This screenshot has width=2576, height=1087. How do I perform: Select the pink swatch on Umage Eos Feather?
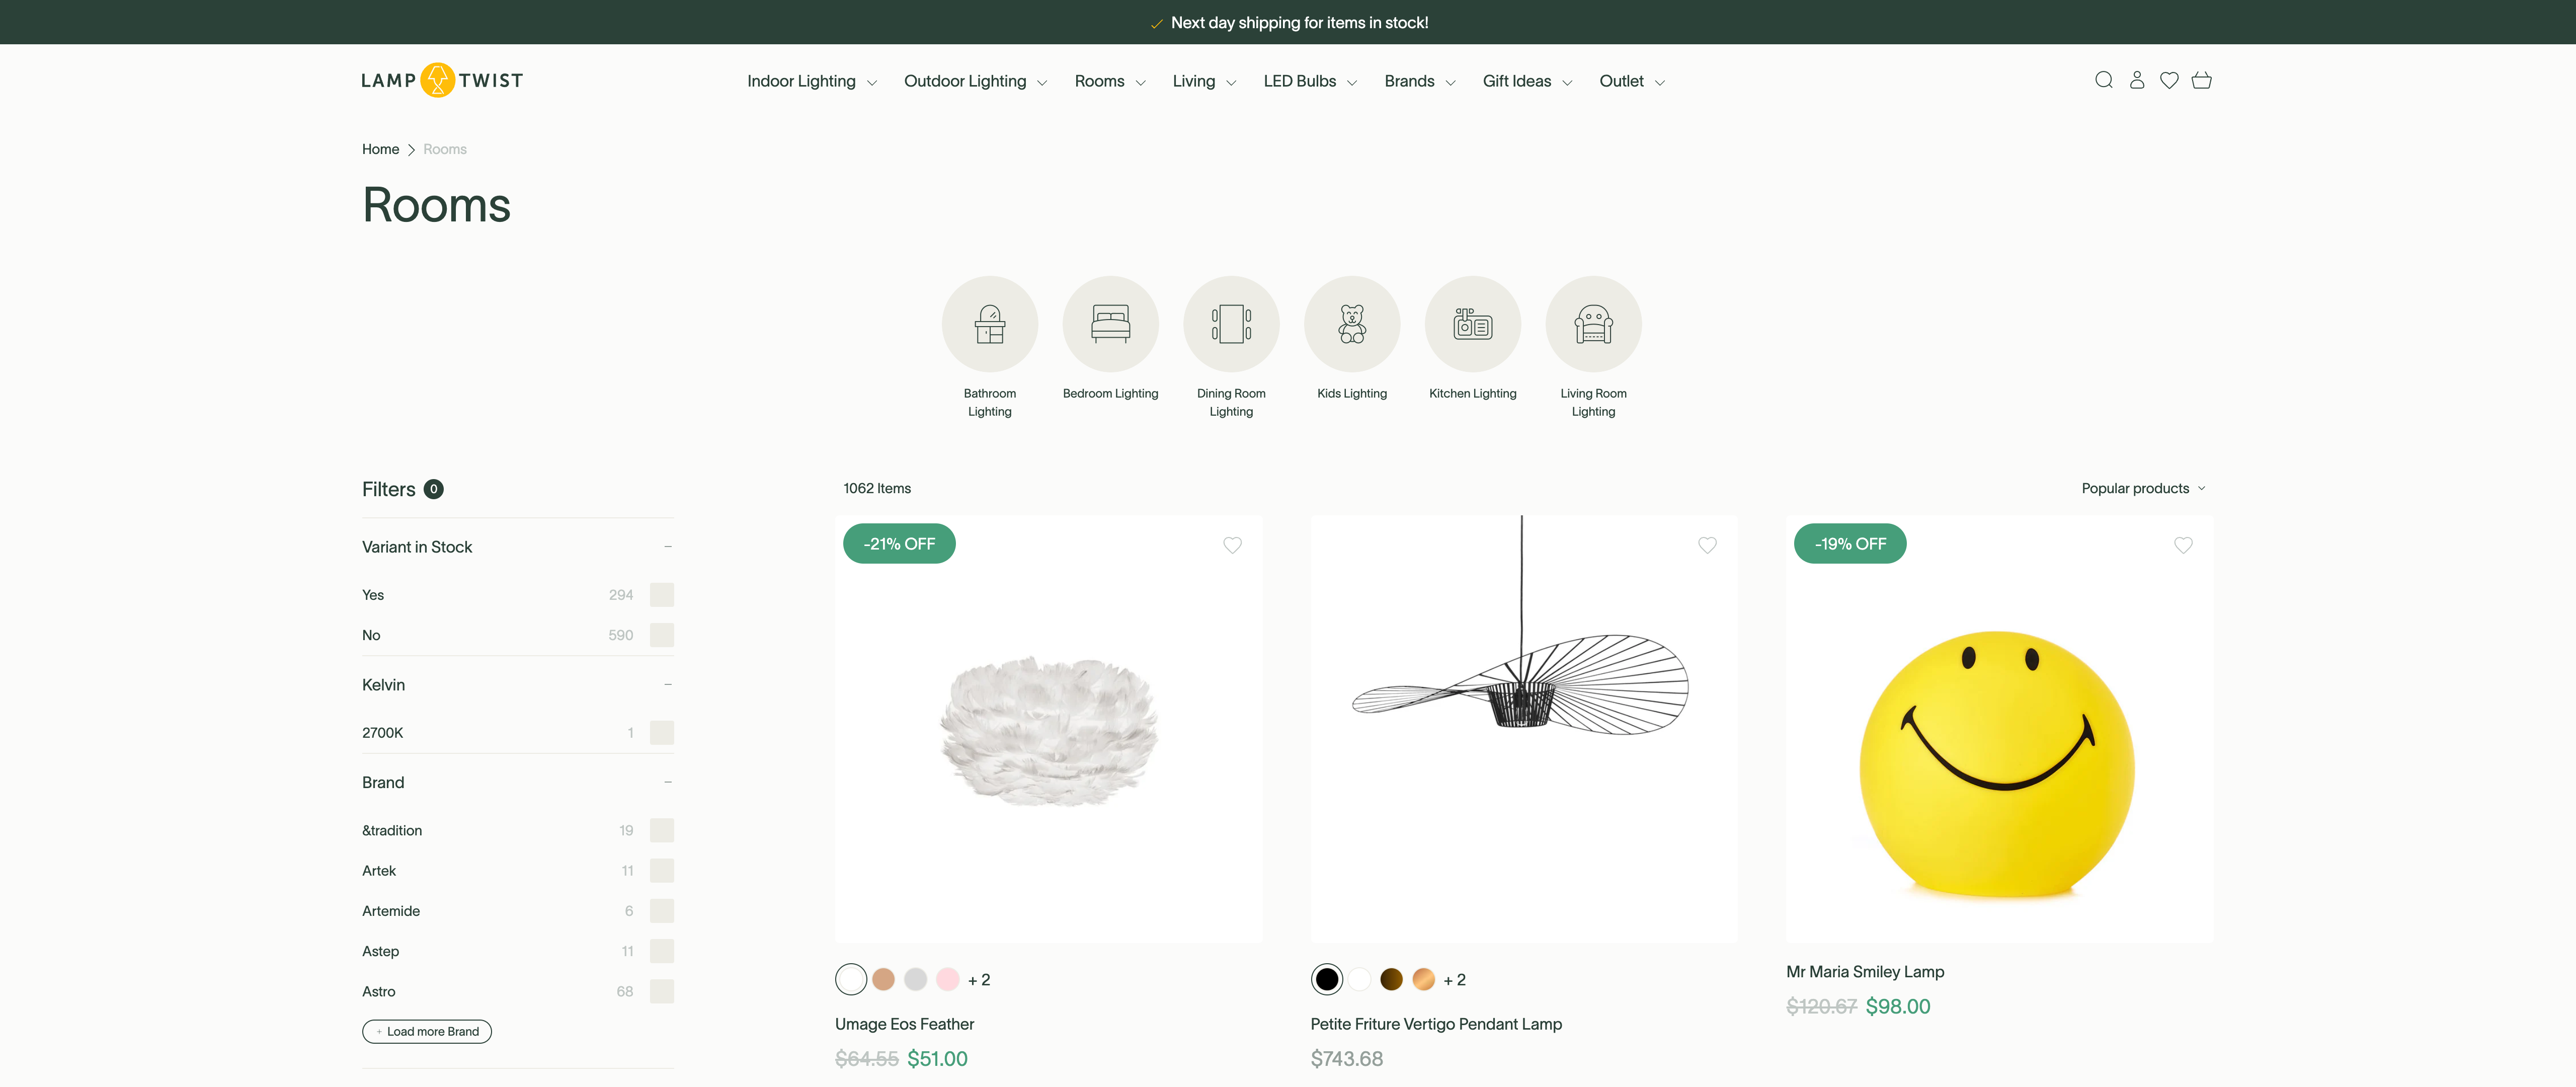point(947,979)
